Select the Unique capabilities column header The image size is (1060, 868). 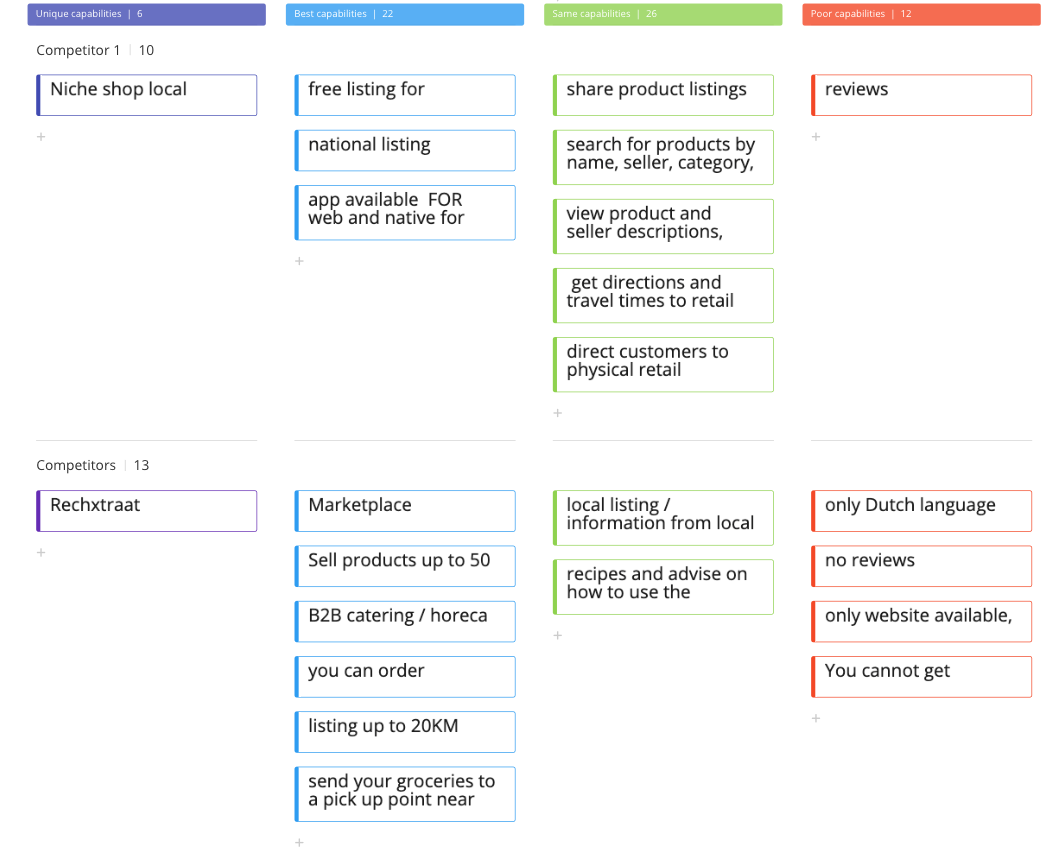pyautogui.click(x=147, y=14)
